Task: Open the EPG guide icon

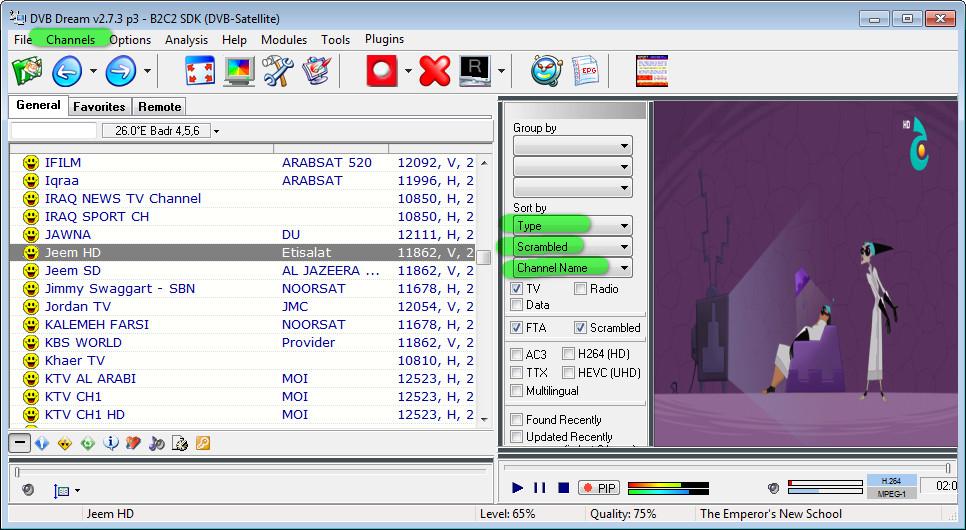Action: pyautogui.click(x=585, y=71)
